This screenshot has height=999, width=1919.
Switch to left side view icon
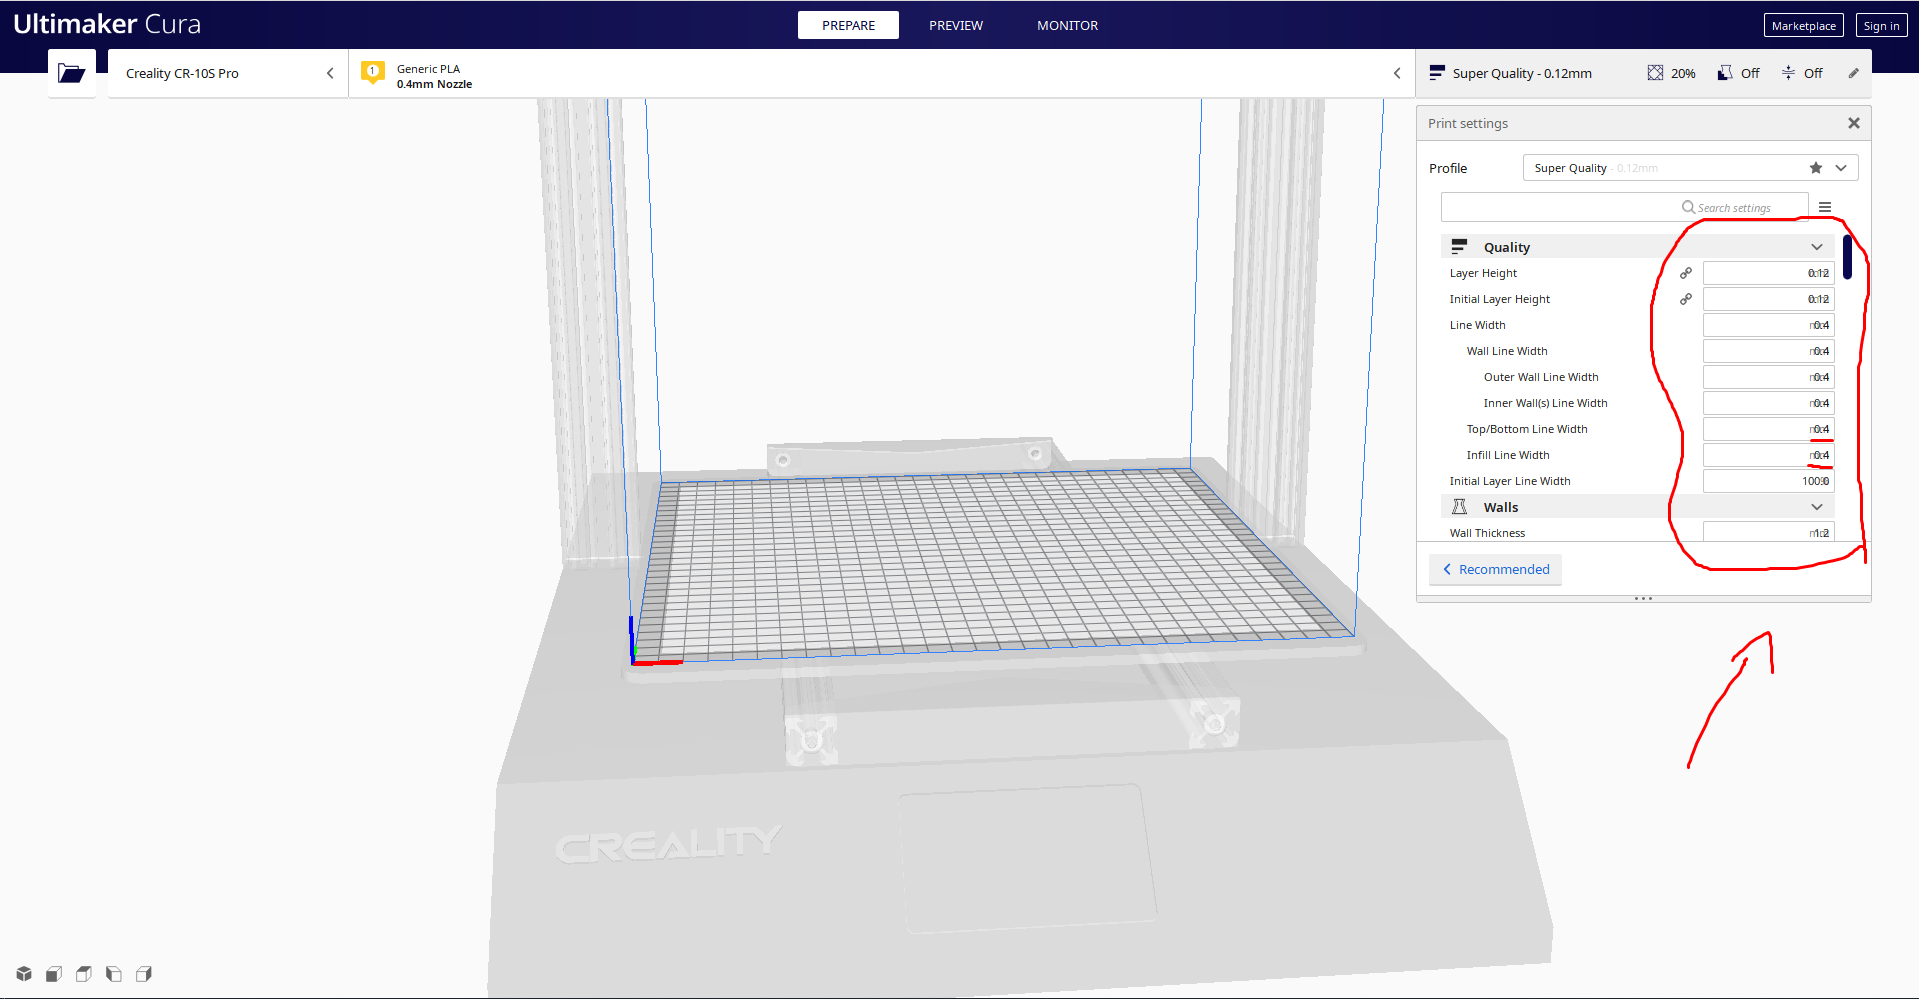[x=114, y=973]
